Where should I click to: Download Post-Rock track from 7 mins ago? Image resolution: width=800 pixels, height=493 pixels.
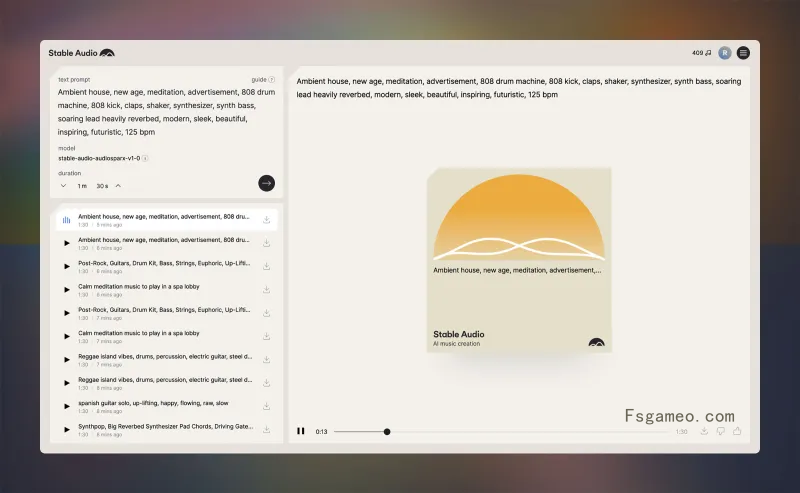[x=266, y=313]
